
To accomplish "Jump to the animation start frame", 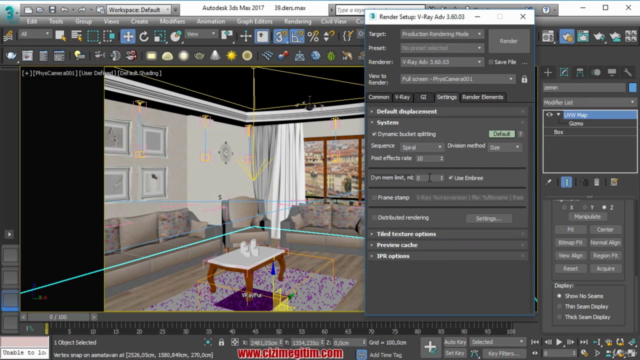I will [535, 342].
